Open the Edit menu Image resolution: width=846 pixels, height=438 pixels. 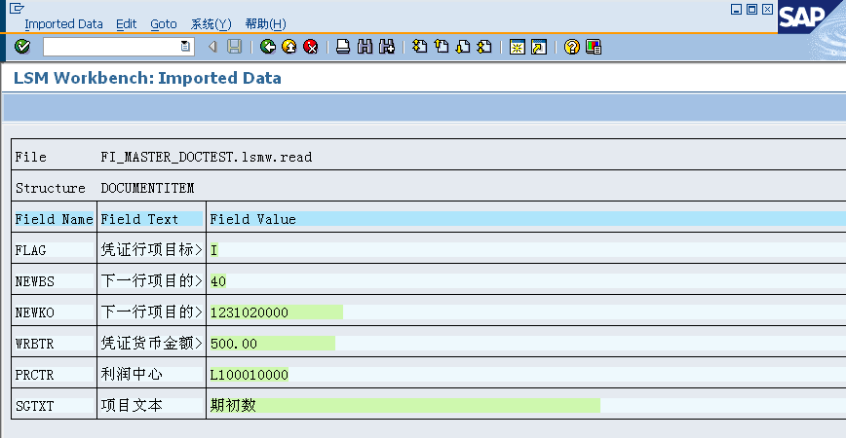point(126,24)
